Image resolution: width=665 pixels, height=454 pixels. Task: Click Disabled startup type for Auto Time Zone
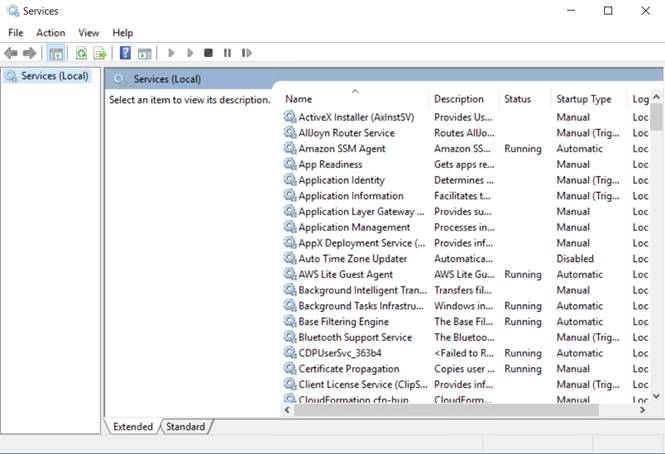pos(575,258)
